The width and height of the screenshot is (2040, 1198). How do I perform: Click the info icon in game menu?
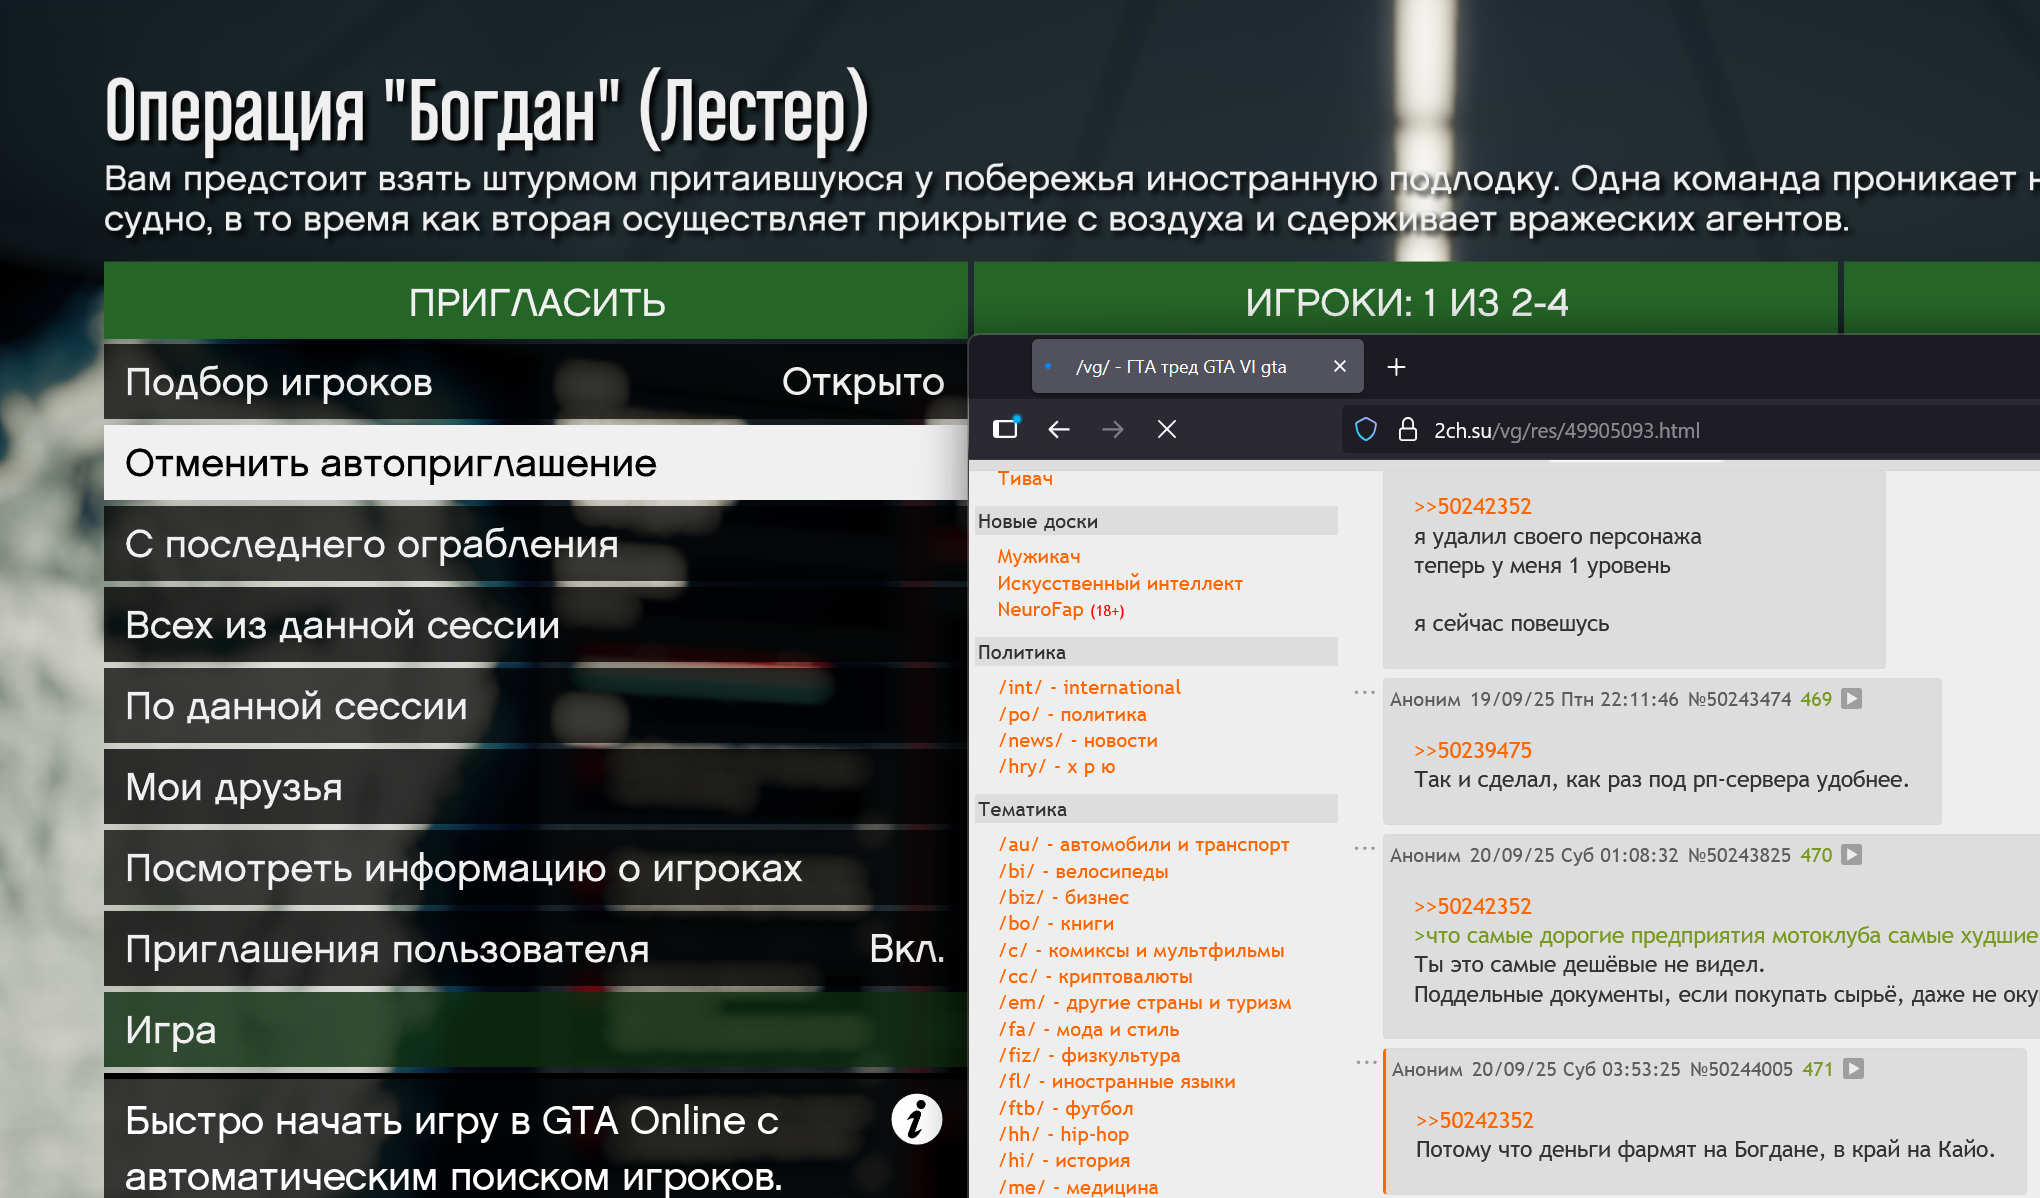pyautogui.click(x=916, y=1119)
